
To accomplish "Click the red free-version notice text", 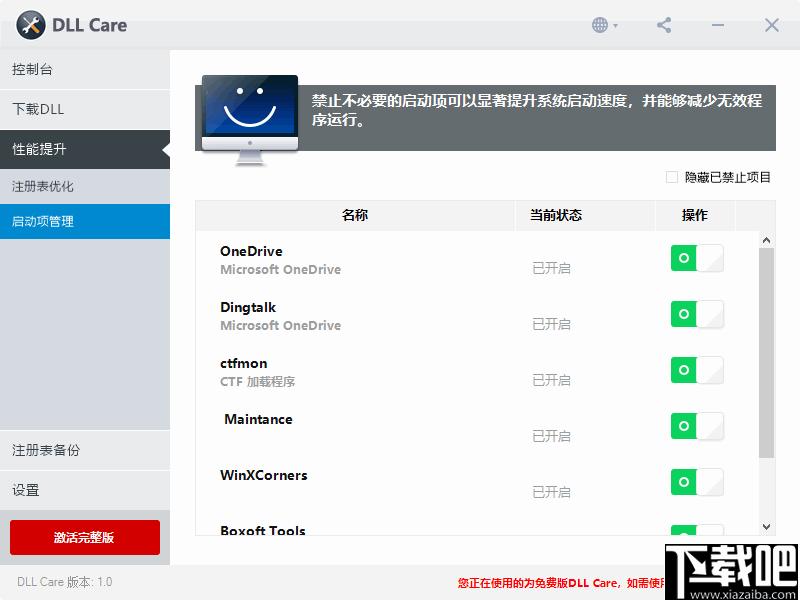I will coord(561,583).
